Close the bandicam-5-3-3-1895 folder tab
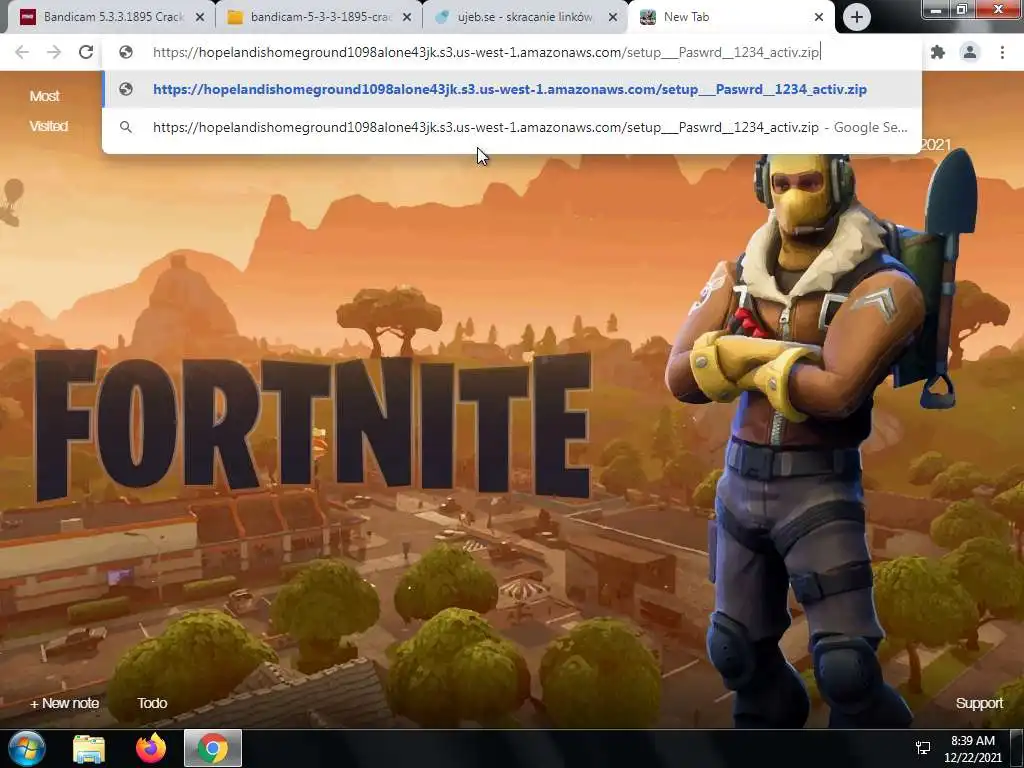Image resolution: width=1024 pixels, height=768 pixels. point(407,18)
